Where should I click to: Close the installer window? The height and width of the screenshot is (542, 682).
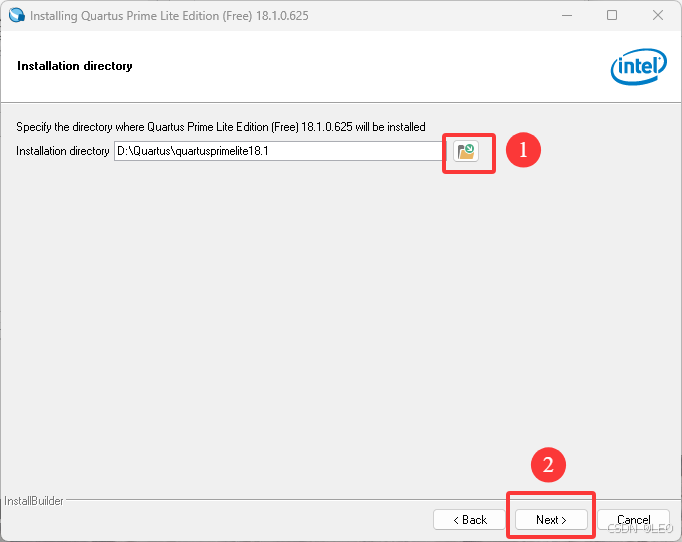click(x=658, y=15)
